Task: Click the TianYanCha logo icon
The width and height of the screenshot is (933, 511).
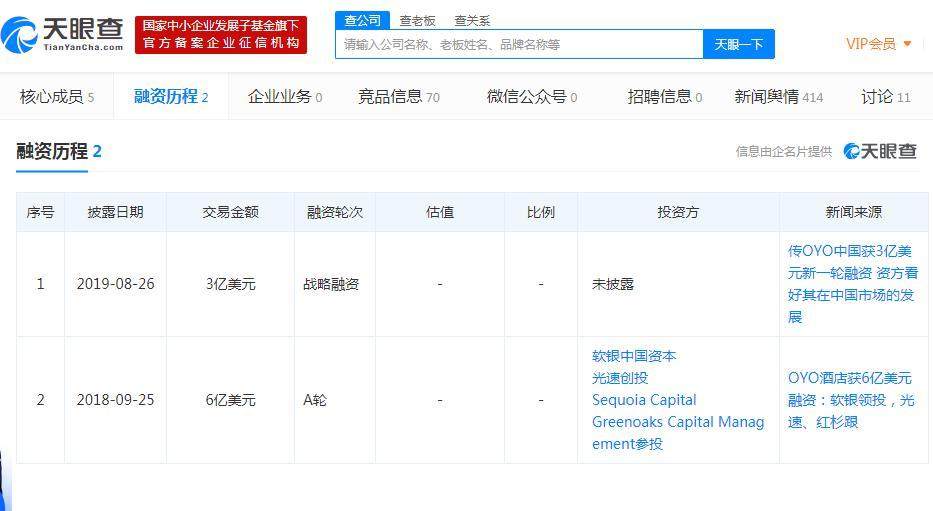Action: point(20,35)
